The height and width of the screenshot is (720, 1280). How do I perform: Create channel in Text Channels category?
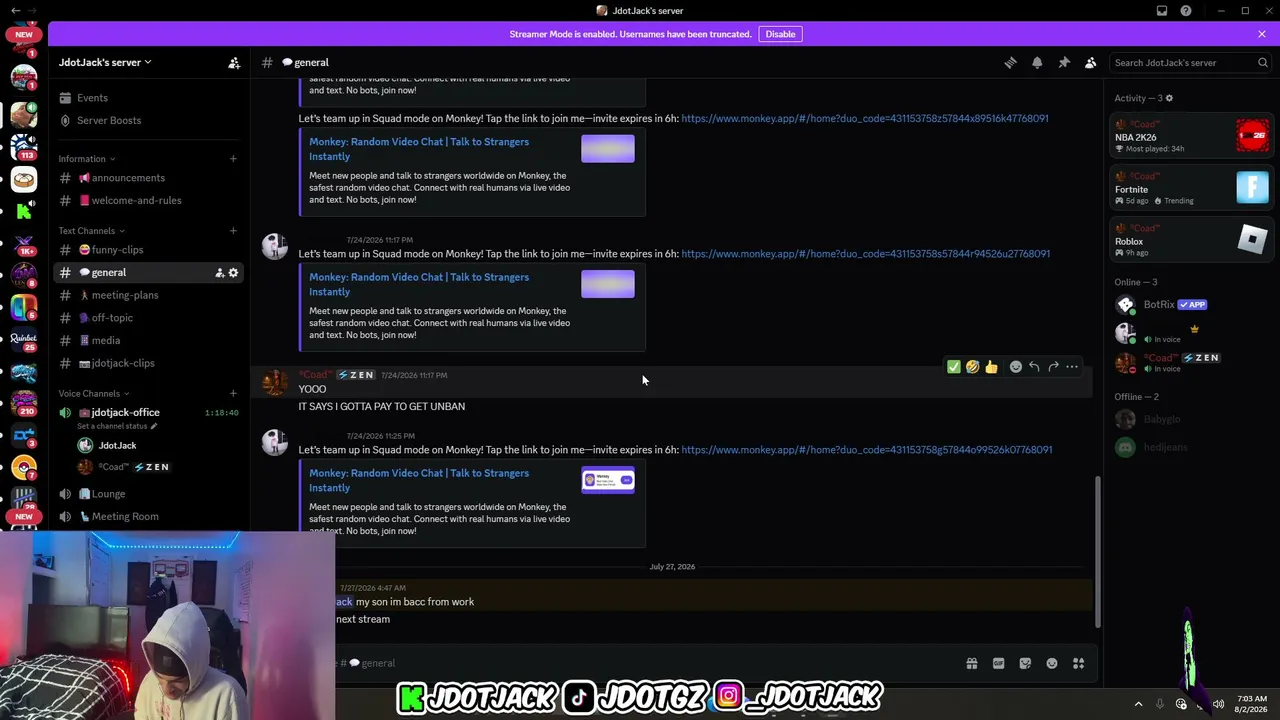pyautogui.click(x=233, y=231)
